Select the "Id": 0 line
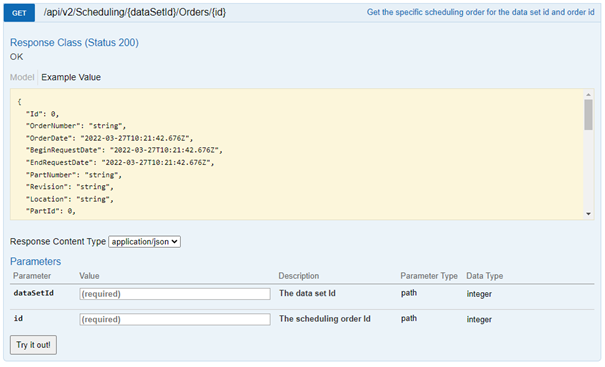 coord(42,114)
